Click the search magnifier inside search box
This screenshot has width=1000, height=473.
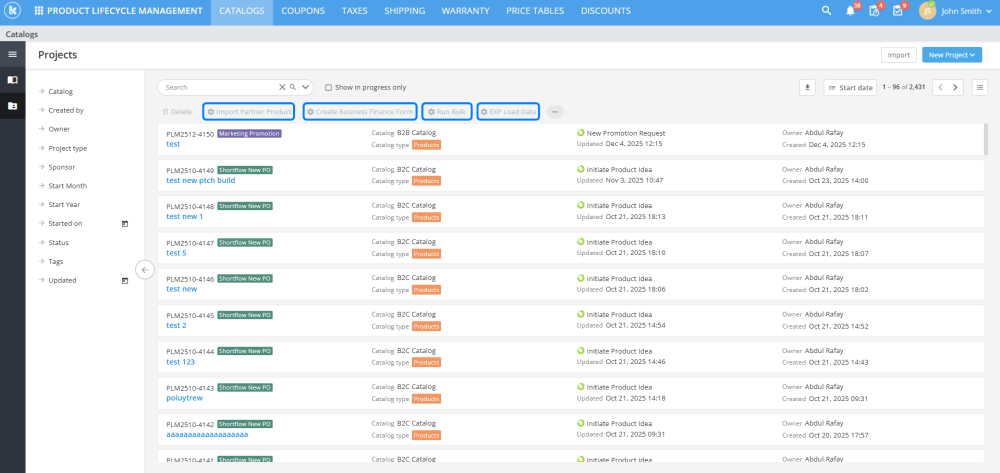tap(293, 87)
